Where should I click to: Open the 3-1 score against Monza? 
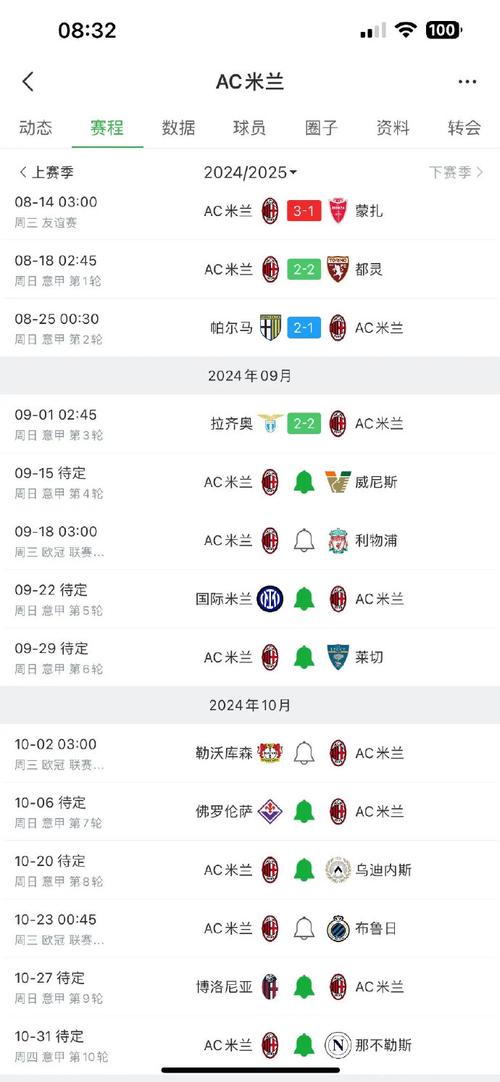click(304, 210)
